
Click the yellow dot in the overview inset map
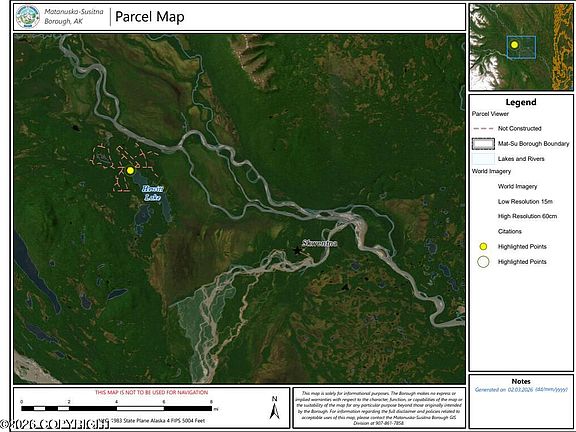click(514, 45)
